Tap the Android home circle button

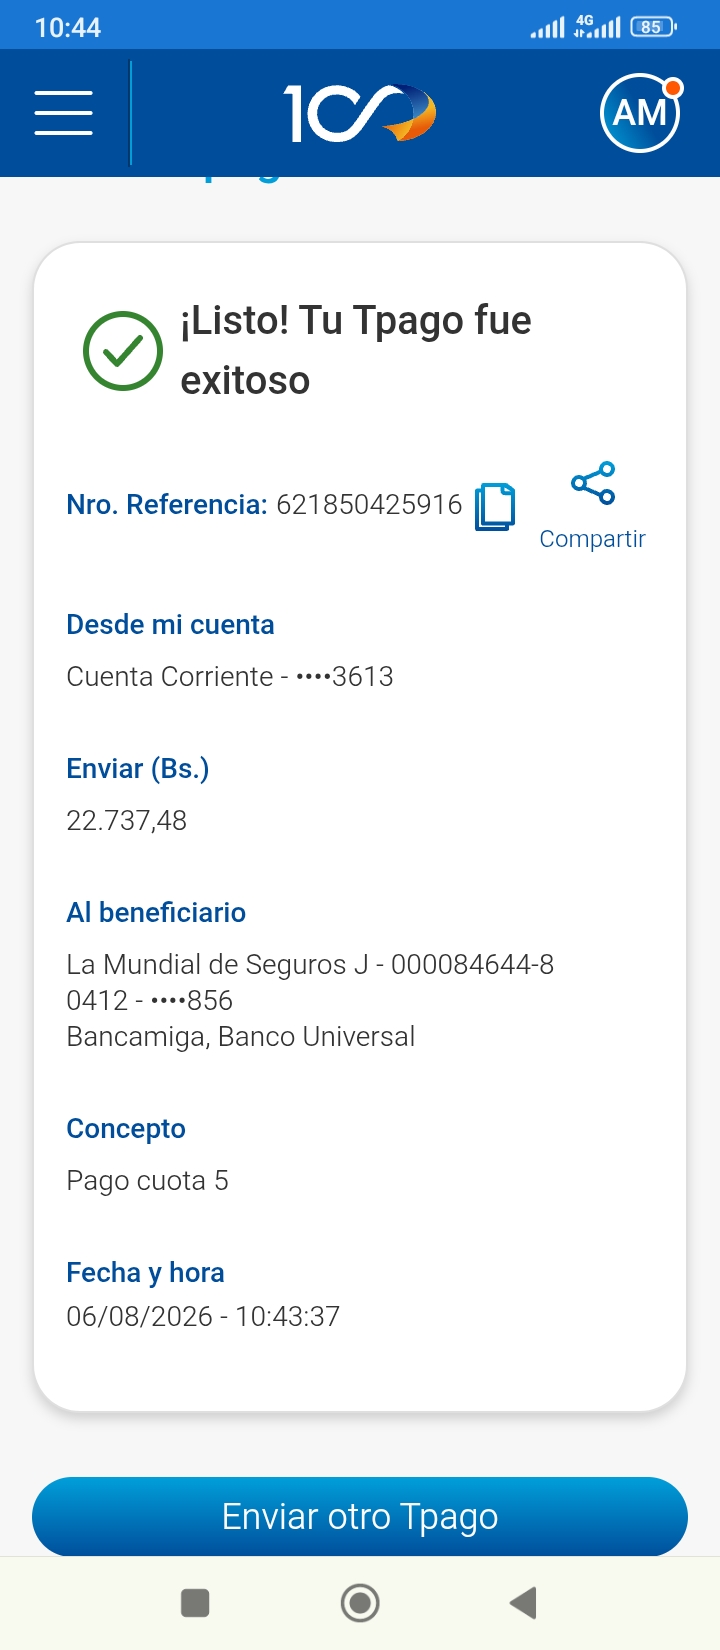click(x=360, y=1603)
